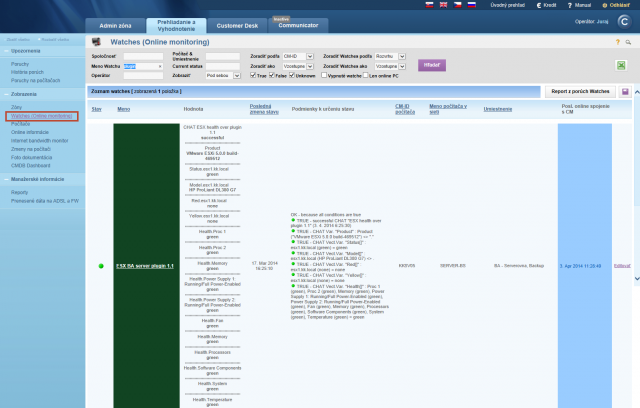The width and height of the screenshot is (640, 408).
Task: Open Zóny in sidebar
Action: 16,107
